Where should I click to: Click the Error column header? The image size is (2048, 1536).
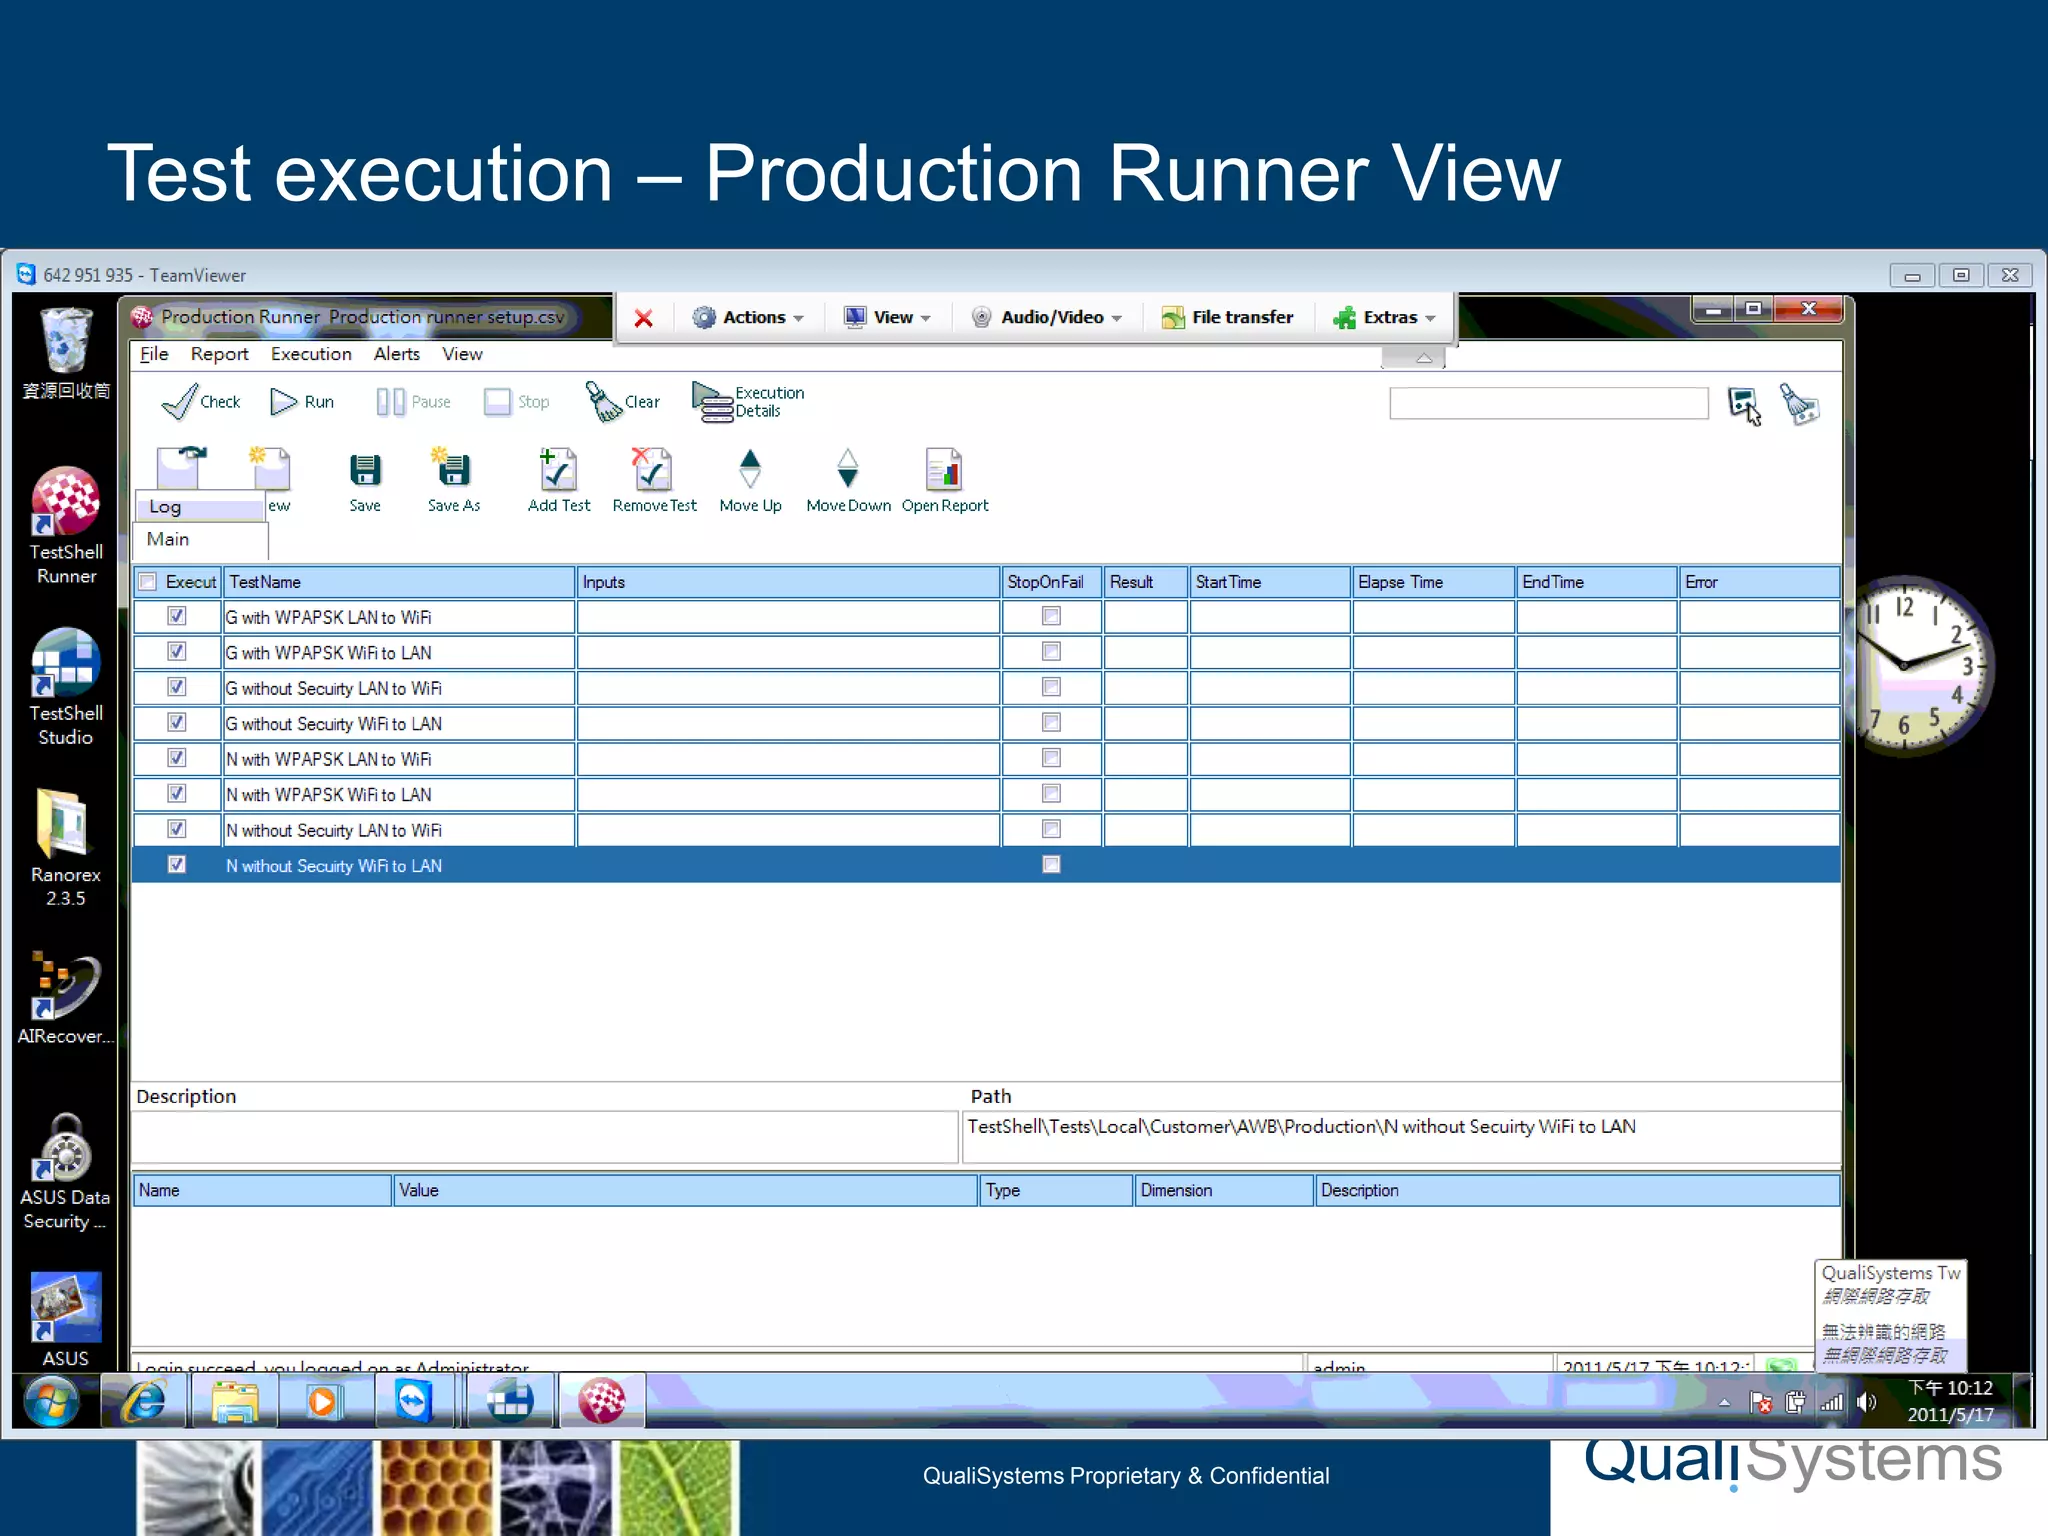click(1759, 582)
